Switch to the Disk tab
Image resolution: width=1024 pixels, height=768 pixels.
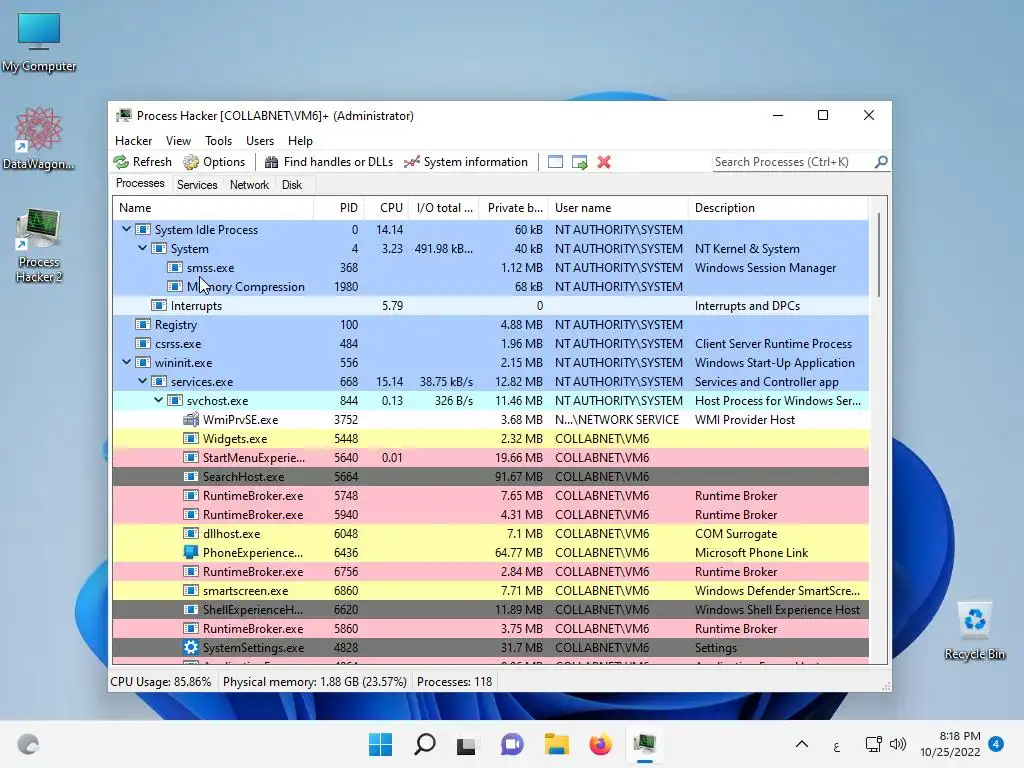(292, 185)
